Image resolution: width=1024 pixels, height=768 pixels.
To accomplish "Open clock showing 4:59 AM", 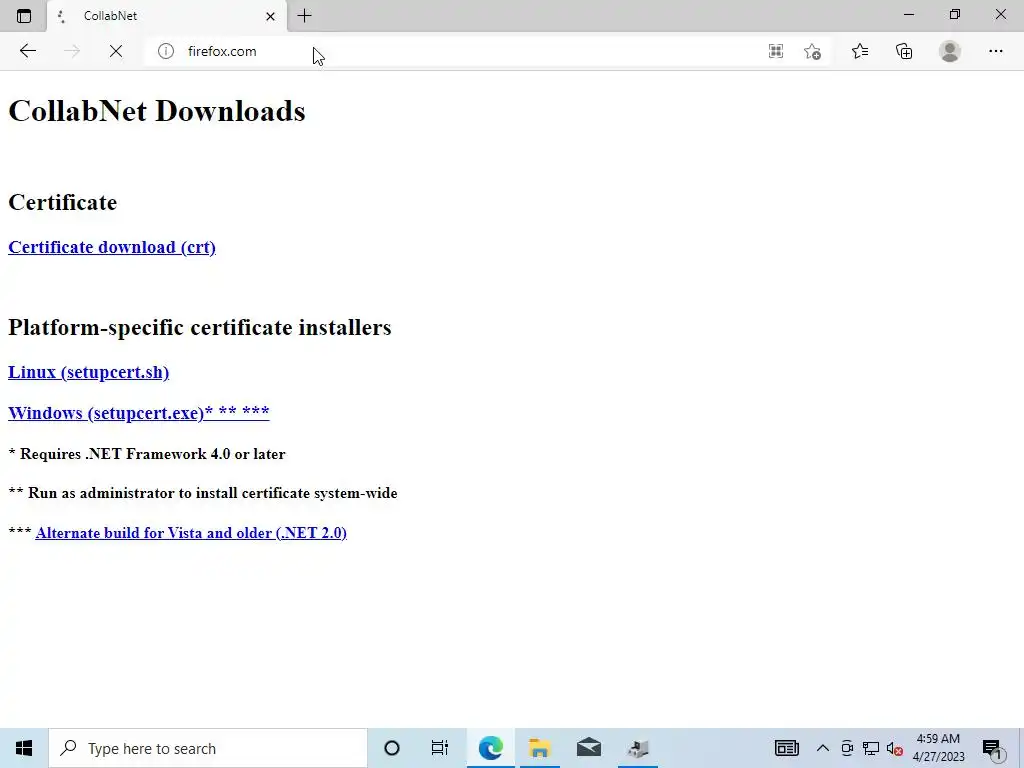I will point(938,748).
